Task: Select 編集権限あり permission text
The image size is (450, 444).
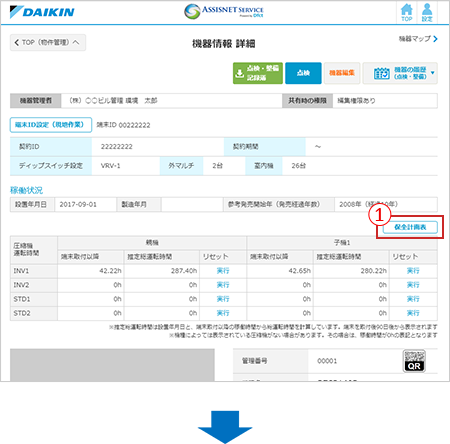Action: [x=356, y=101]
